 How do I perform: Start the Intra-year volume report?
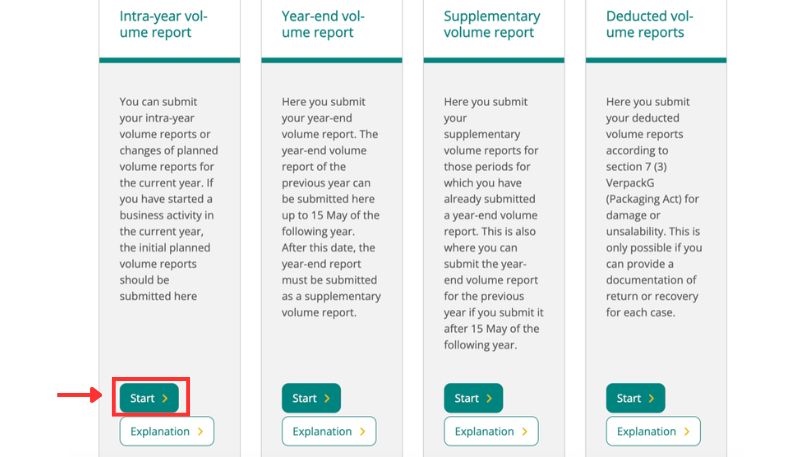[x=149, y=398]
